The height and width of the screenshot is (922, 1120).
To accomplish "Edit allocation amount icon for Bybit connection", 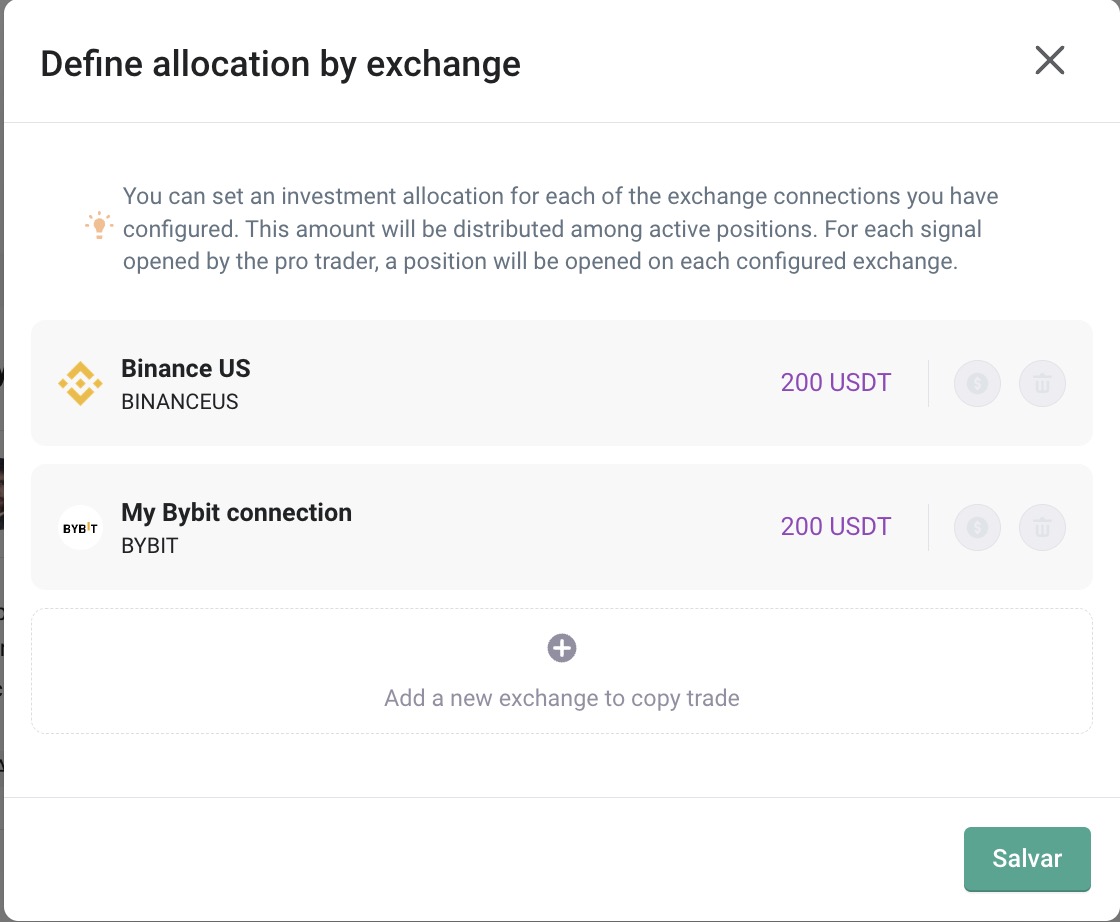I will point(977,527).
